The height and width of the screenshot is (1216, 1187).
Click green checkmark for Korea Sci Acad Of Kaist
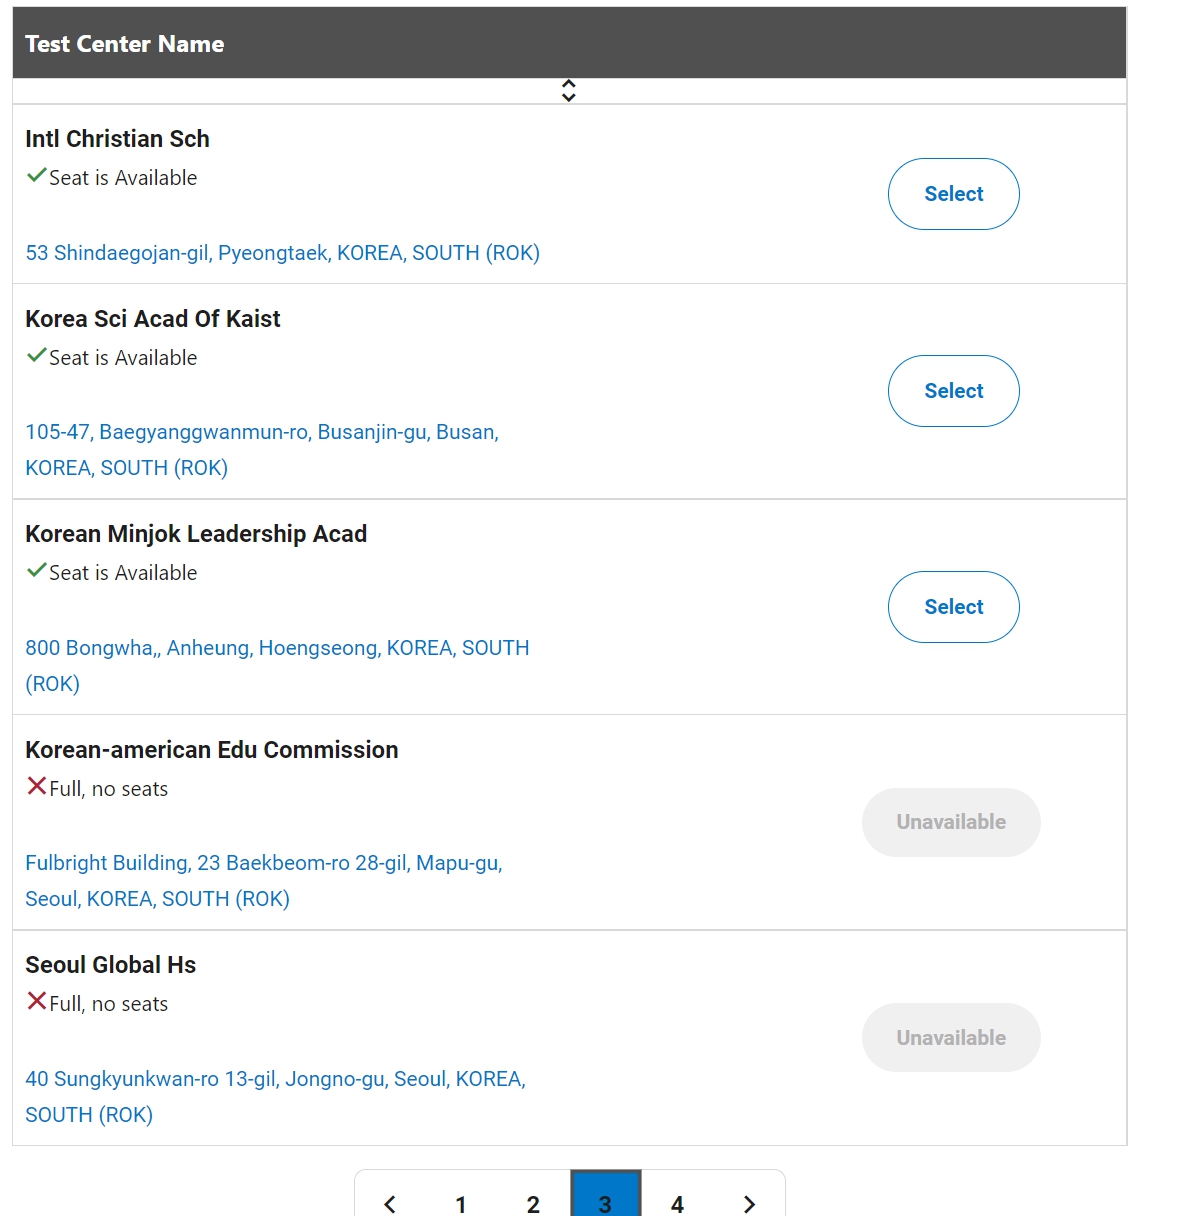[x=37, y=356]
